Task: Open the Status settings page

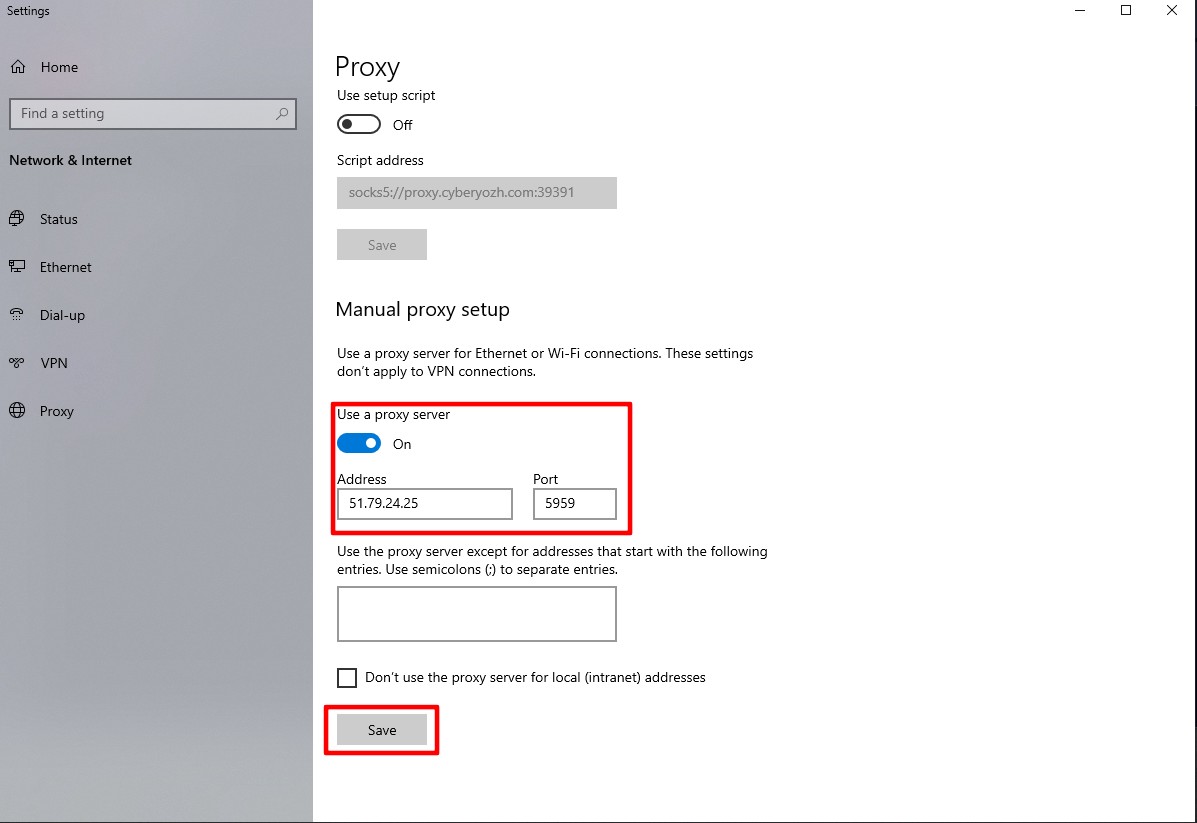Action: [x=58, y=219]
